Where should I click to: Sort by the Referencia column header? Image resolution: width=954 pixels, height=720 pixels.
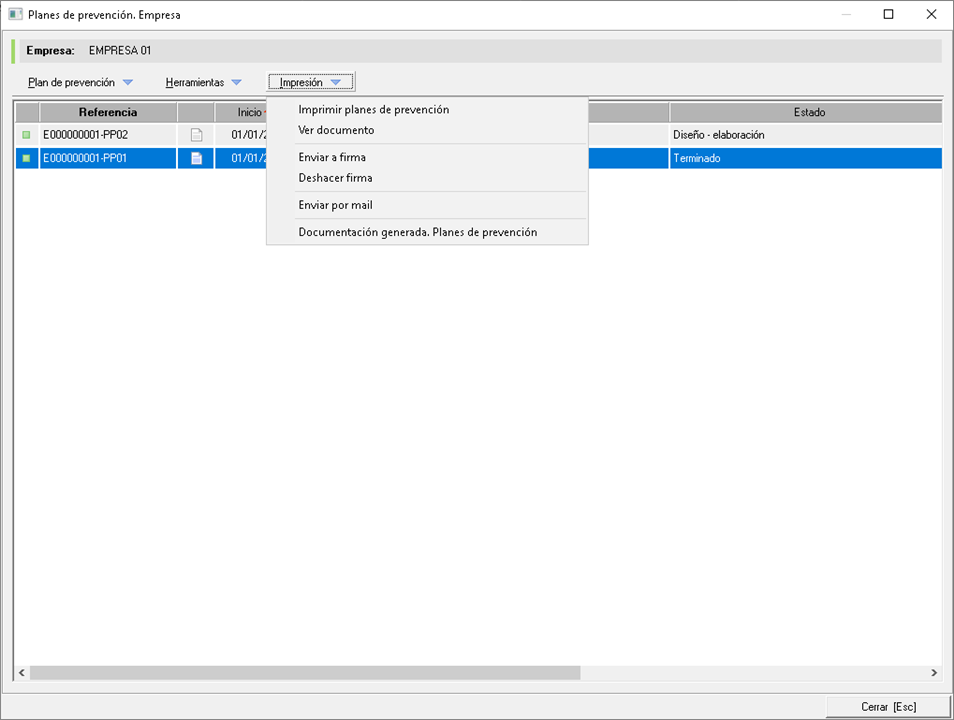108,112
